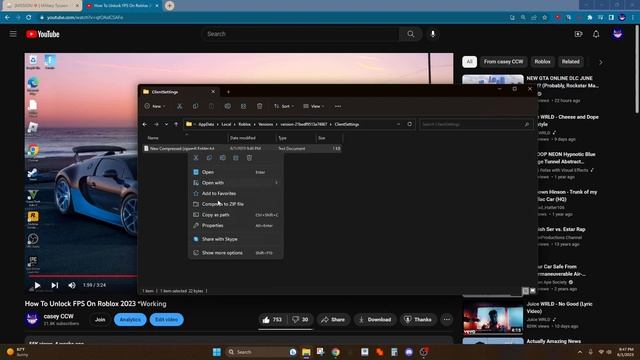
Task: Open the YouTube account avatar menu
Action: [618, 34]
